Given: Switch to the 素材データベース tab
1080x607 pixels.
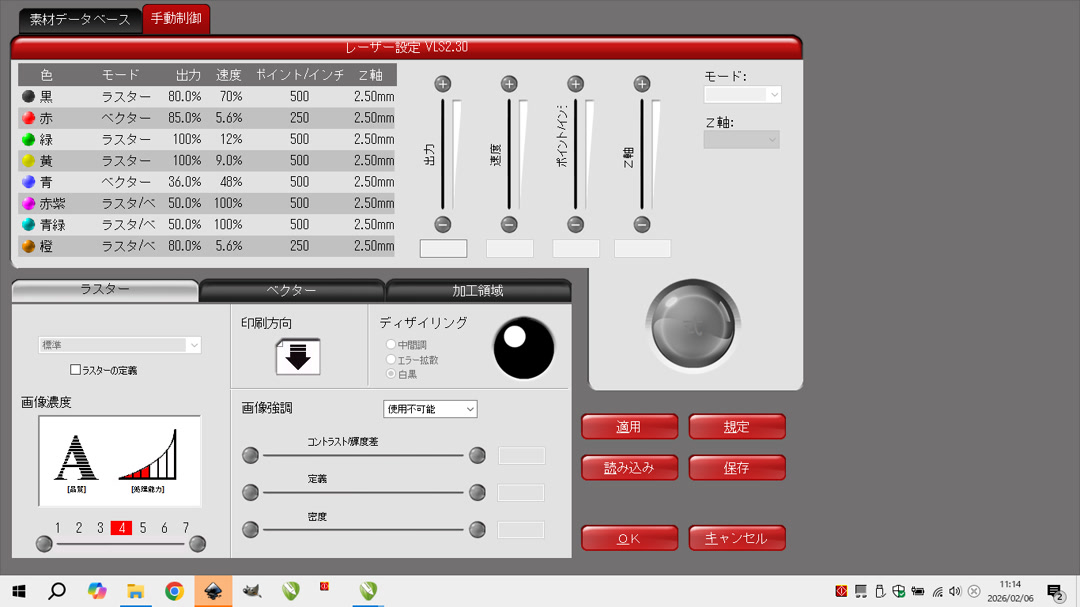Looking at the screenshot, I should [80, 19].
